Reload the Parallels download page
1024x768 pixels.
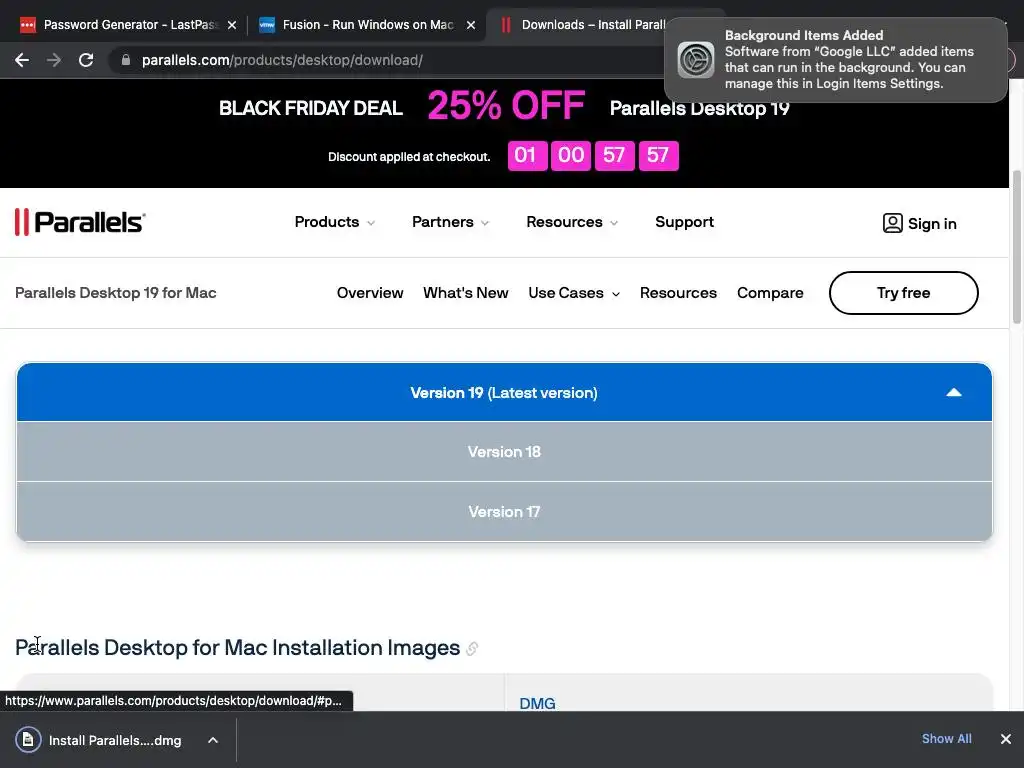pos(86,60)
